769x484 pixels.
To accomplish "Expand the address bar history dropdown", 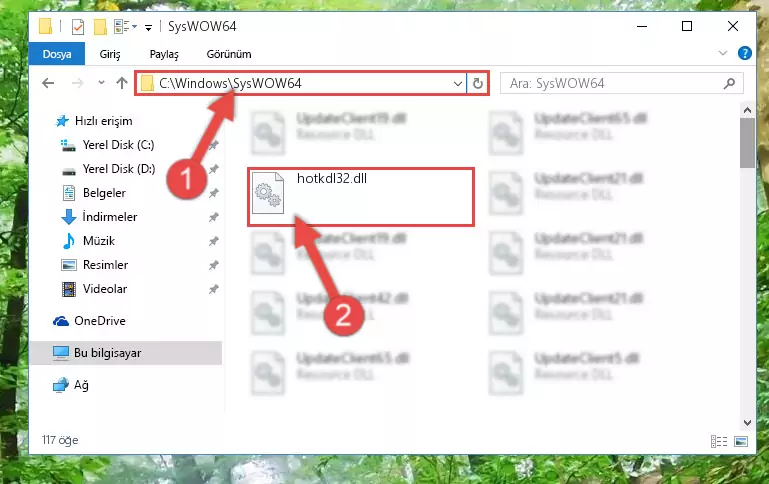I will (x=457, y=83).
